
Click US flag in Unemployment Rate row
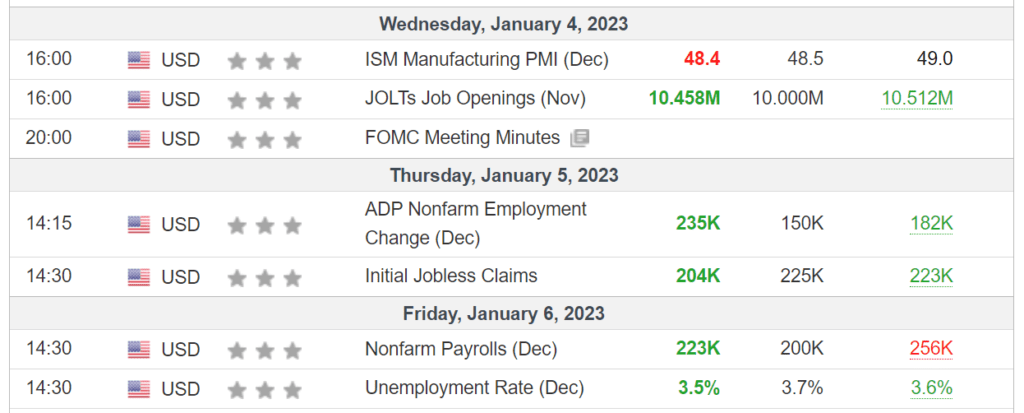[x=138, y=389]
